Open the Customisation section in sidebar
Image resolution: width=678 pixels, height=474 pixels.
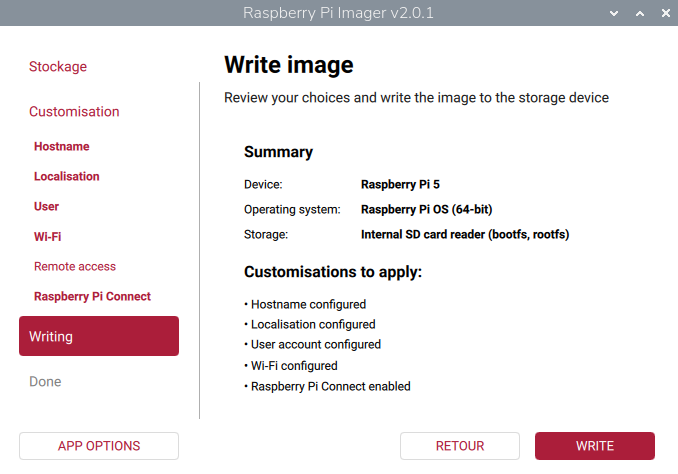tap(74, 112)
